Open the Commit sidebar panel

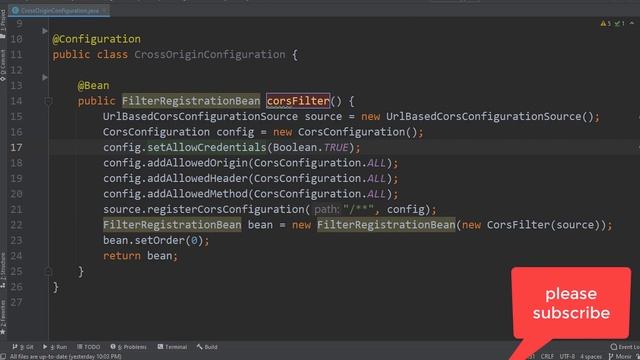coord(3,65)
